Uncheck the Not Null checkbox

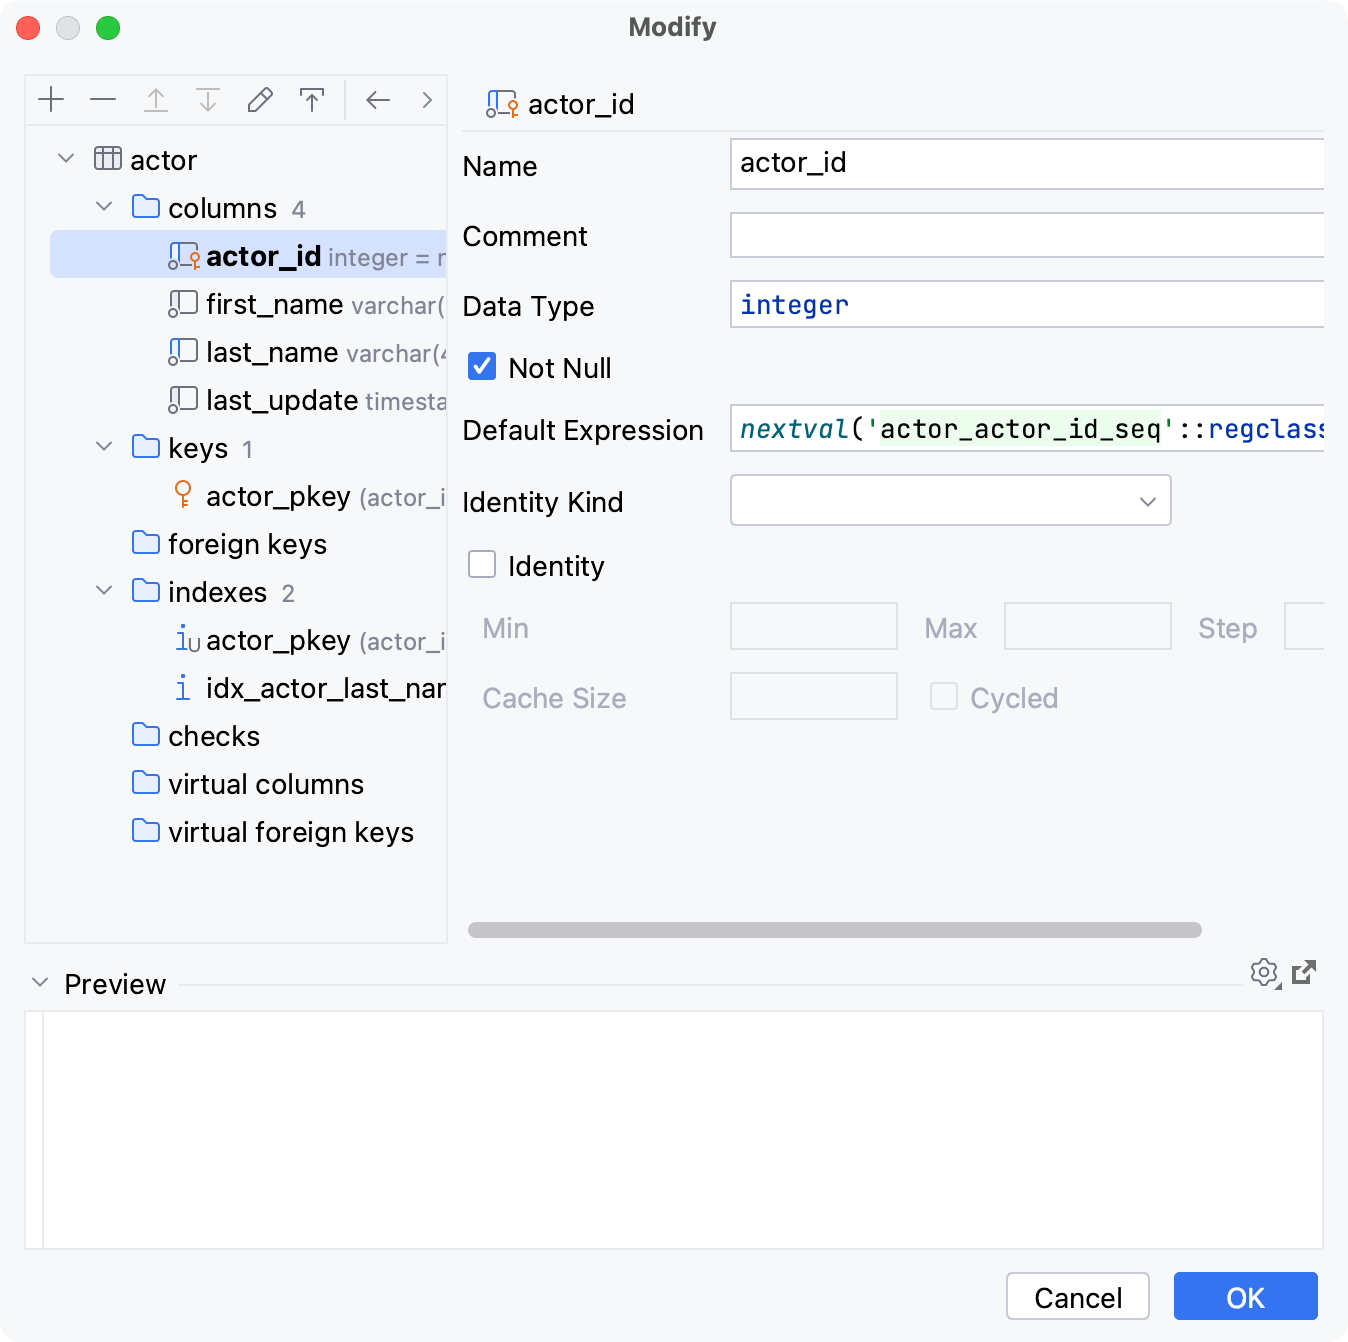(x=482, y=367)
